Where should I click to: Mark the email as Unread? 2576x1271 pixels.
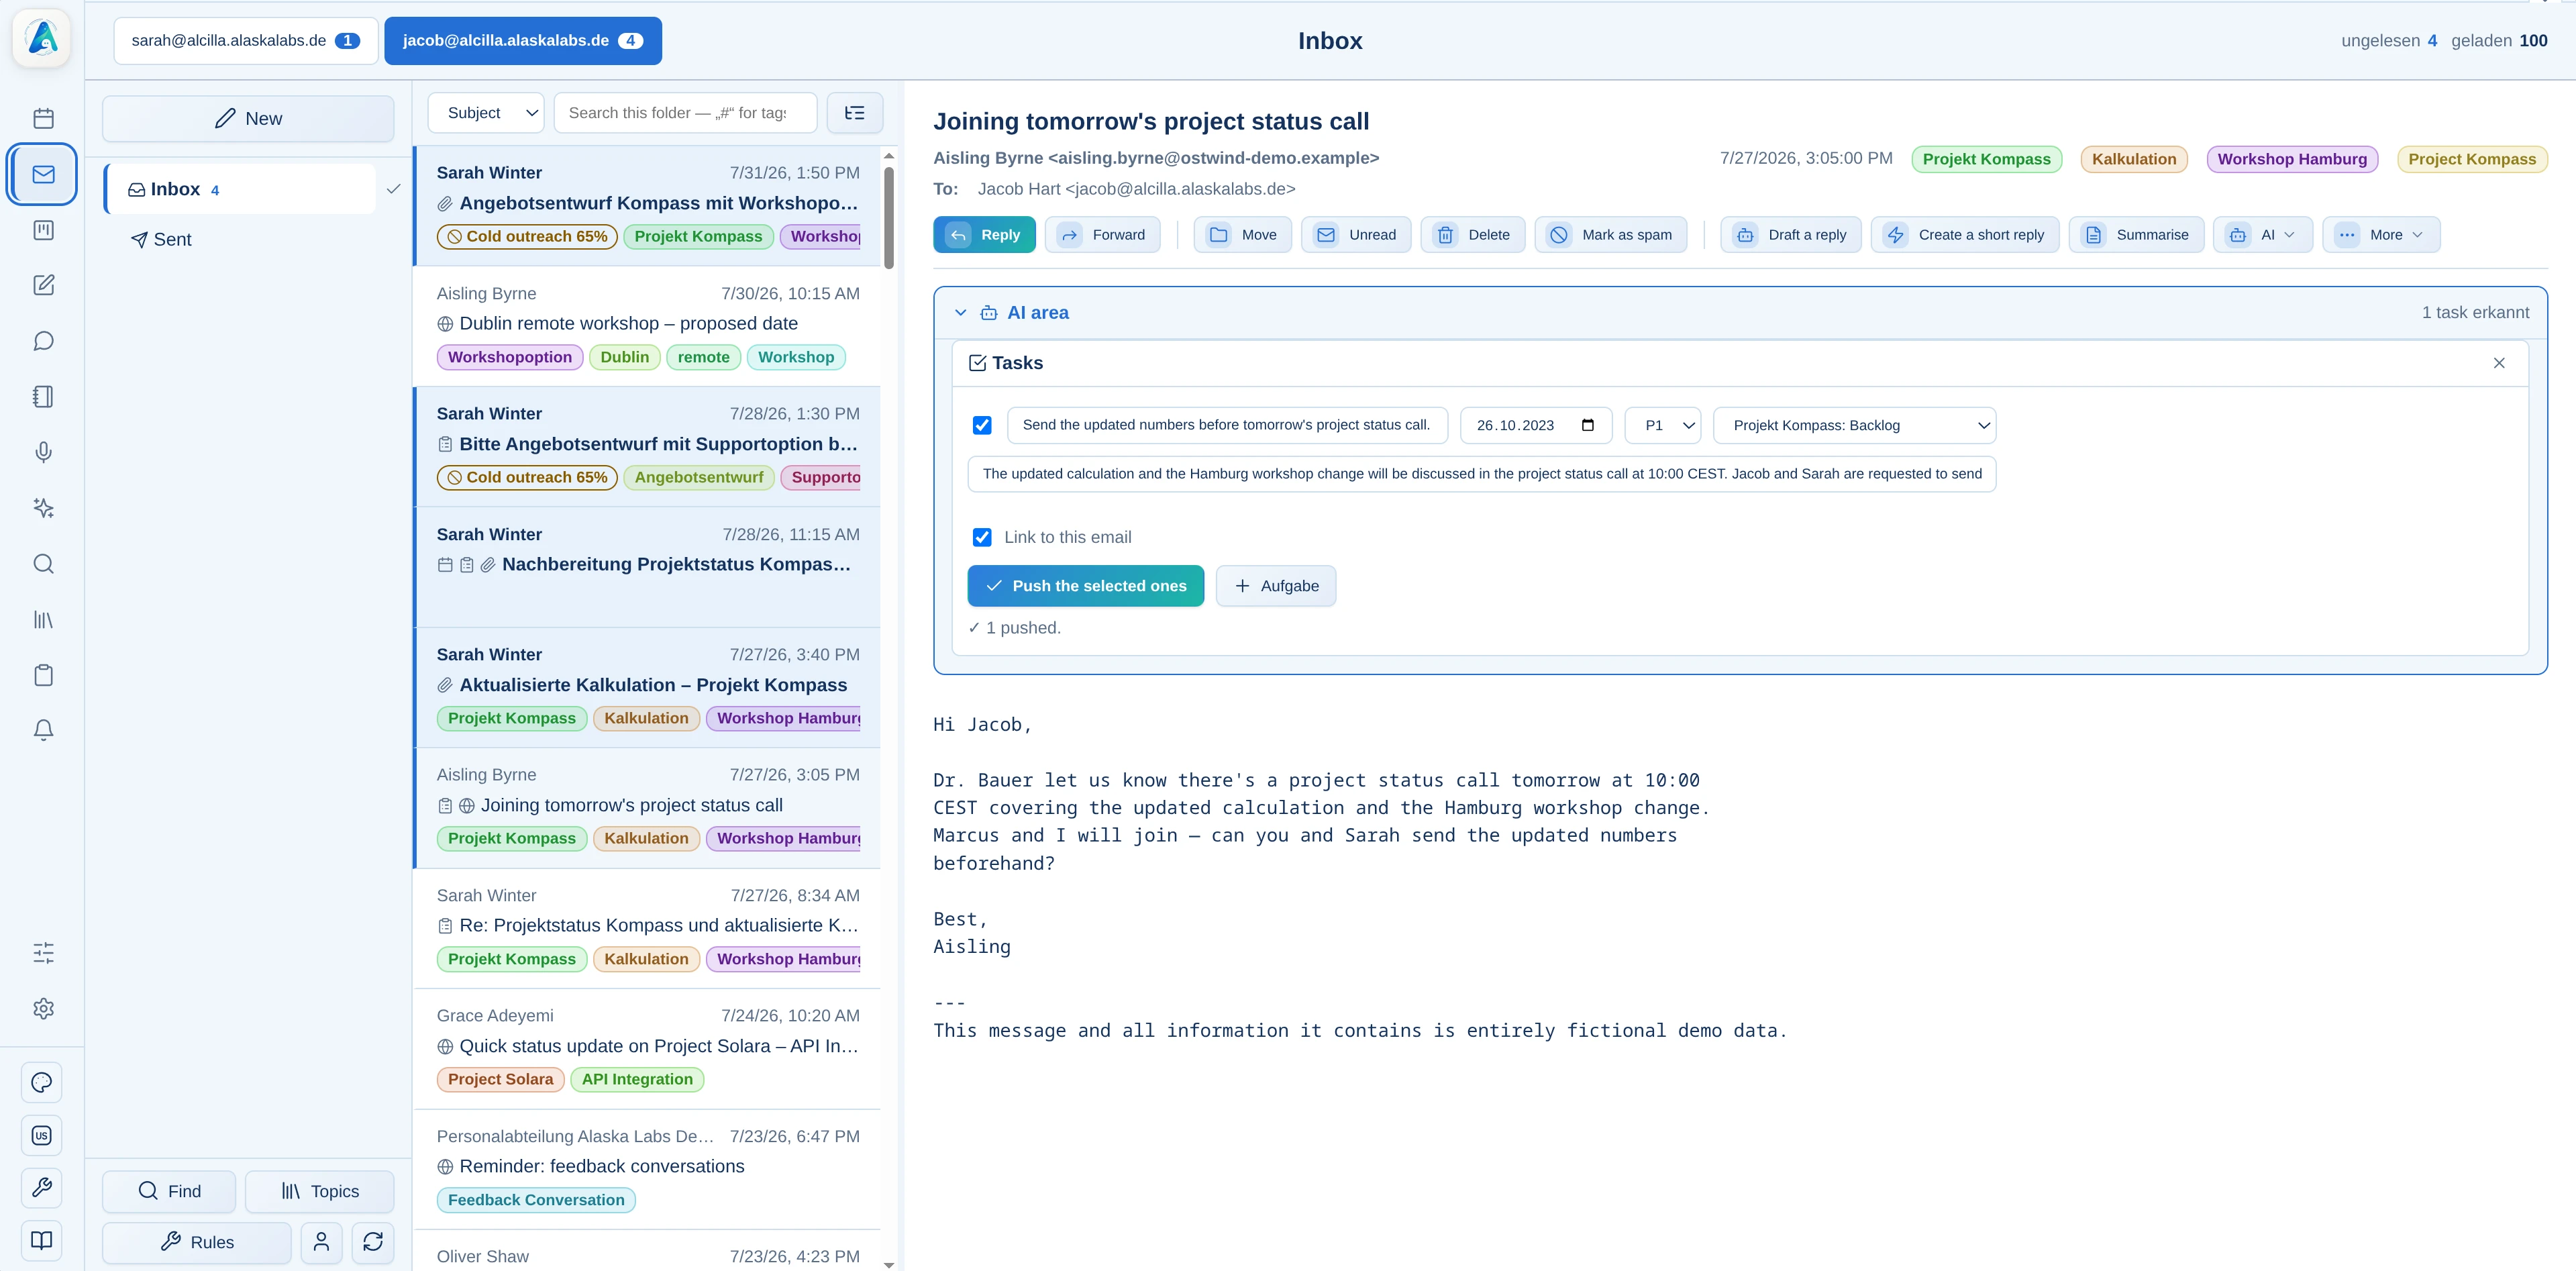coord(1356,235)
